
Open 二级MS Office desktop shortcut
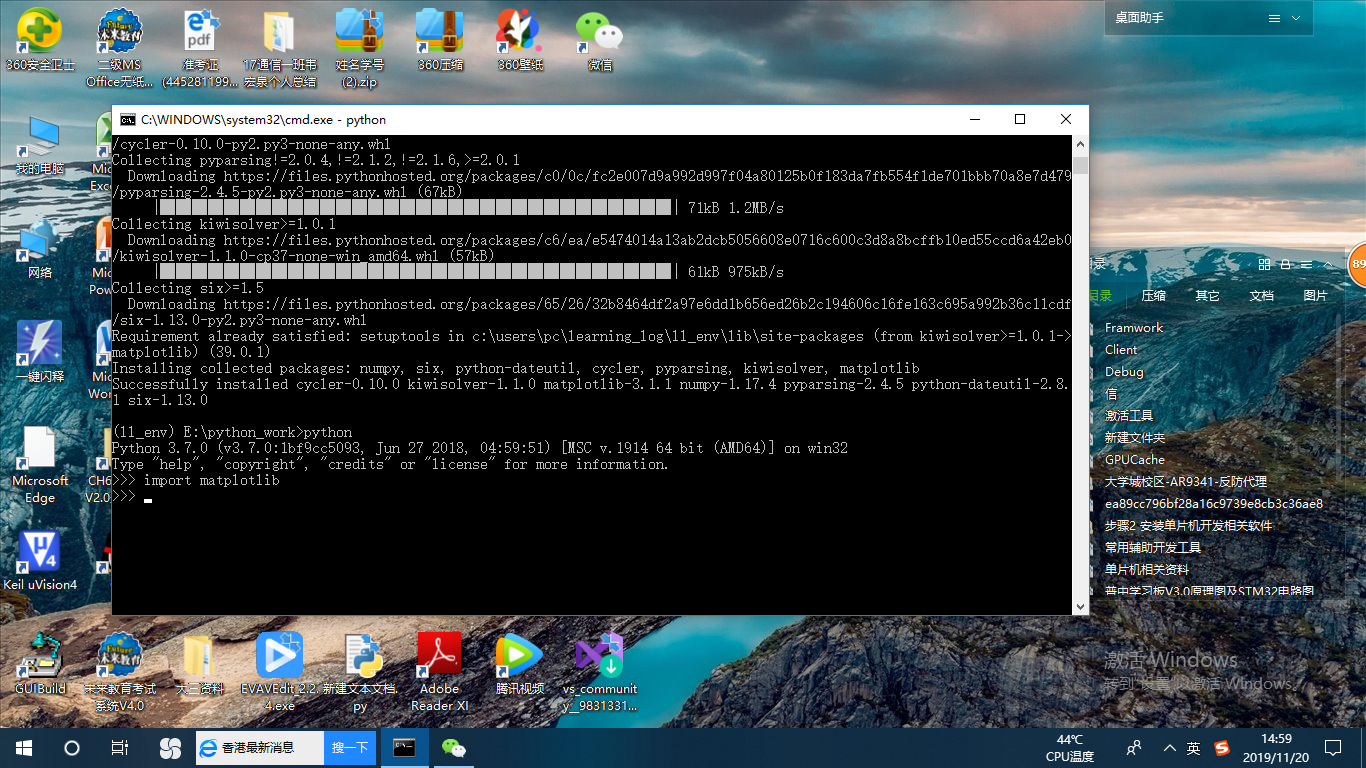point(119,48)
